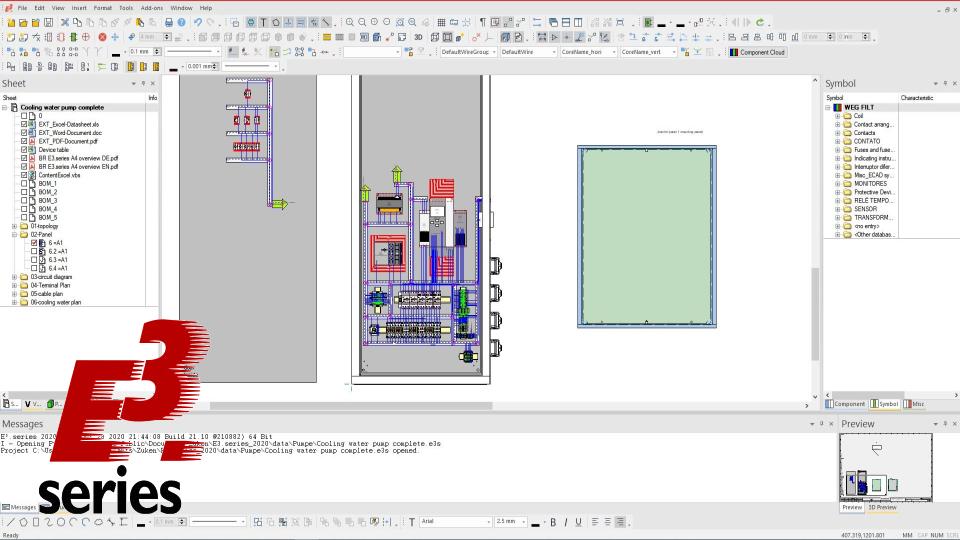Expand the Contacts symbol folder
960x540 pixels.
838,133
